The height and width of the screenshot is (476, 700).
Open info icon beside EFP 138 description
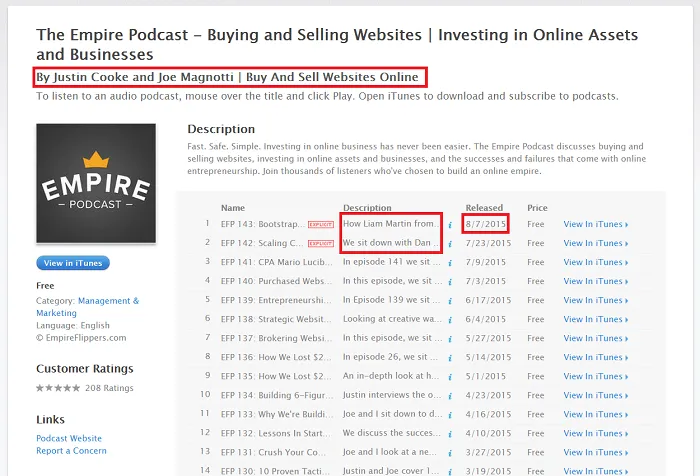450,320
